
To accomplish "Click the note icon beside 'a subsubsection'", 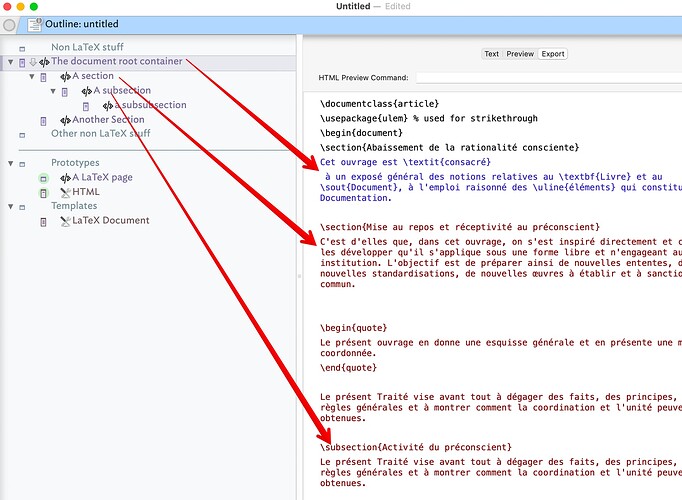I will 86,106.
